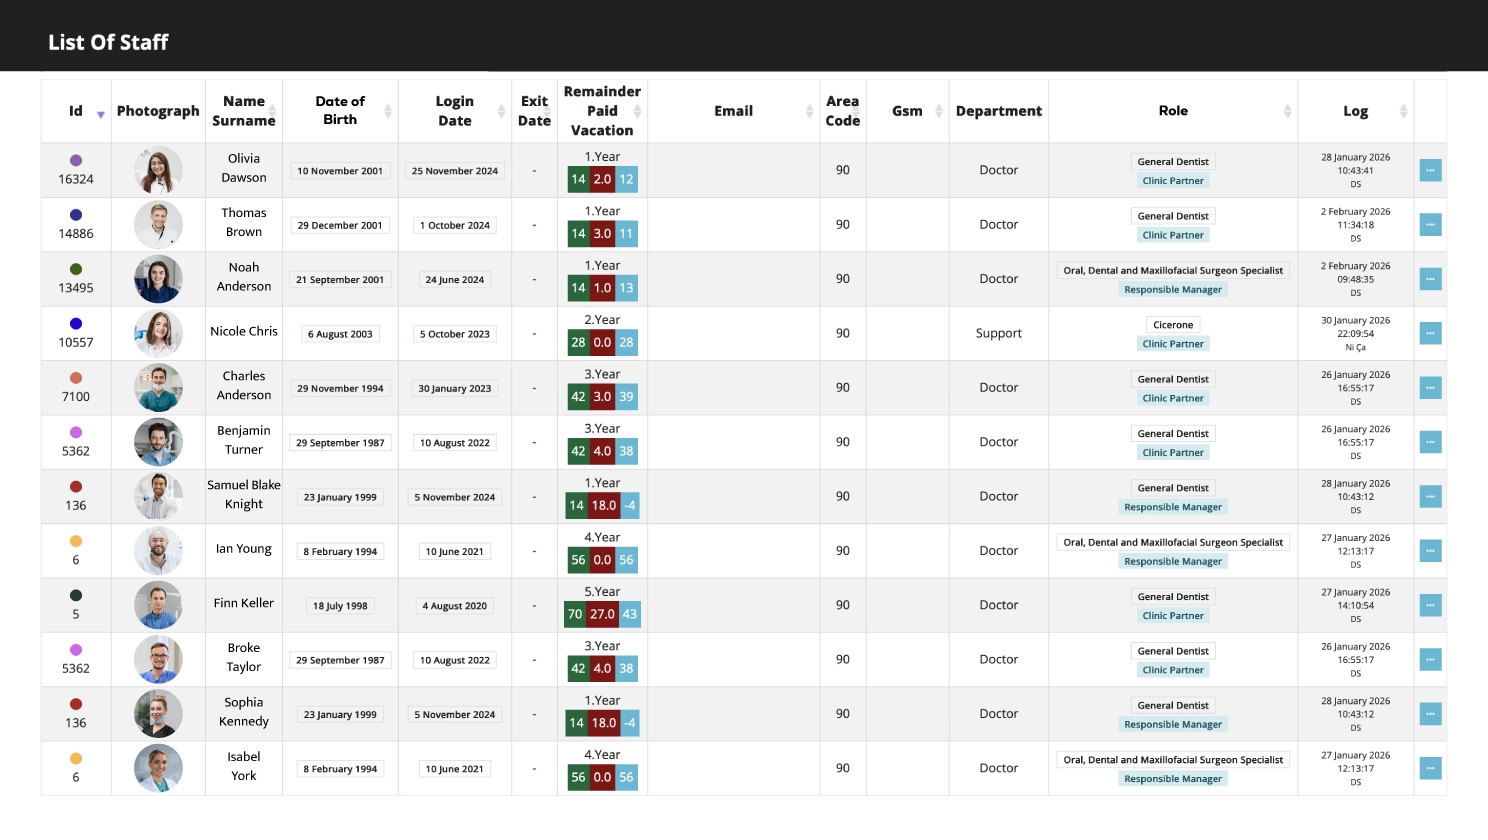
Task: Click the Department column header
Action: pos(998,111)
